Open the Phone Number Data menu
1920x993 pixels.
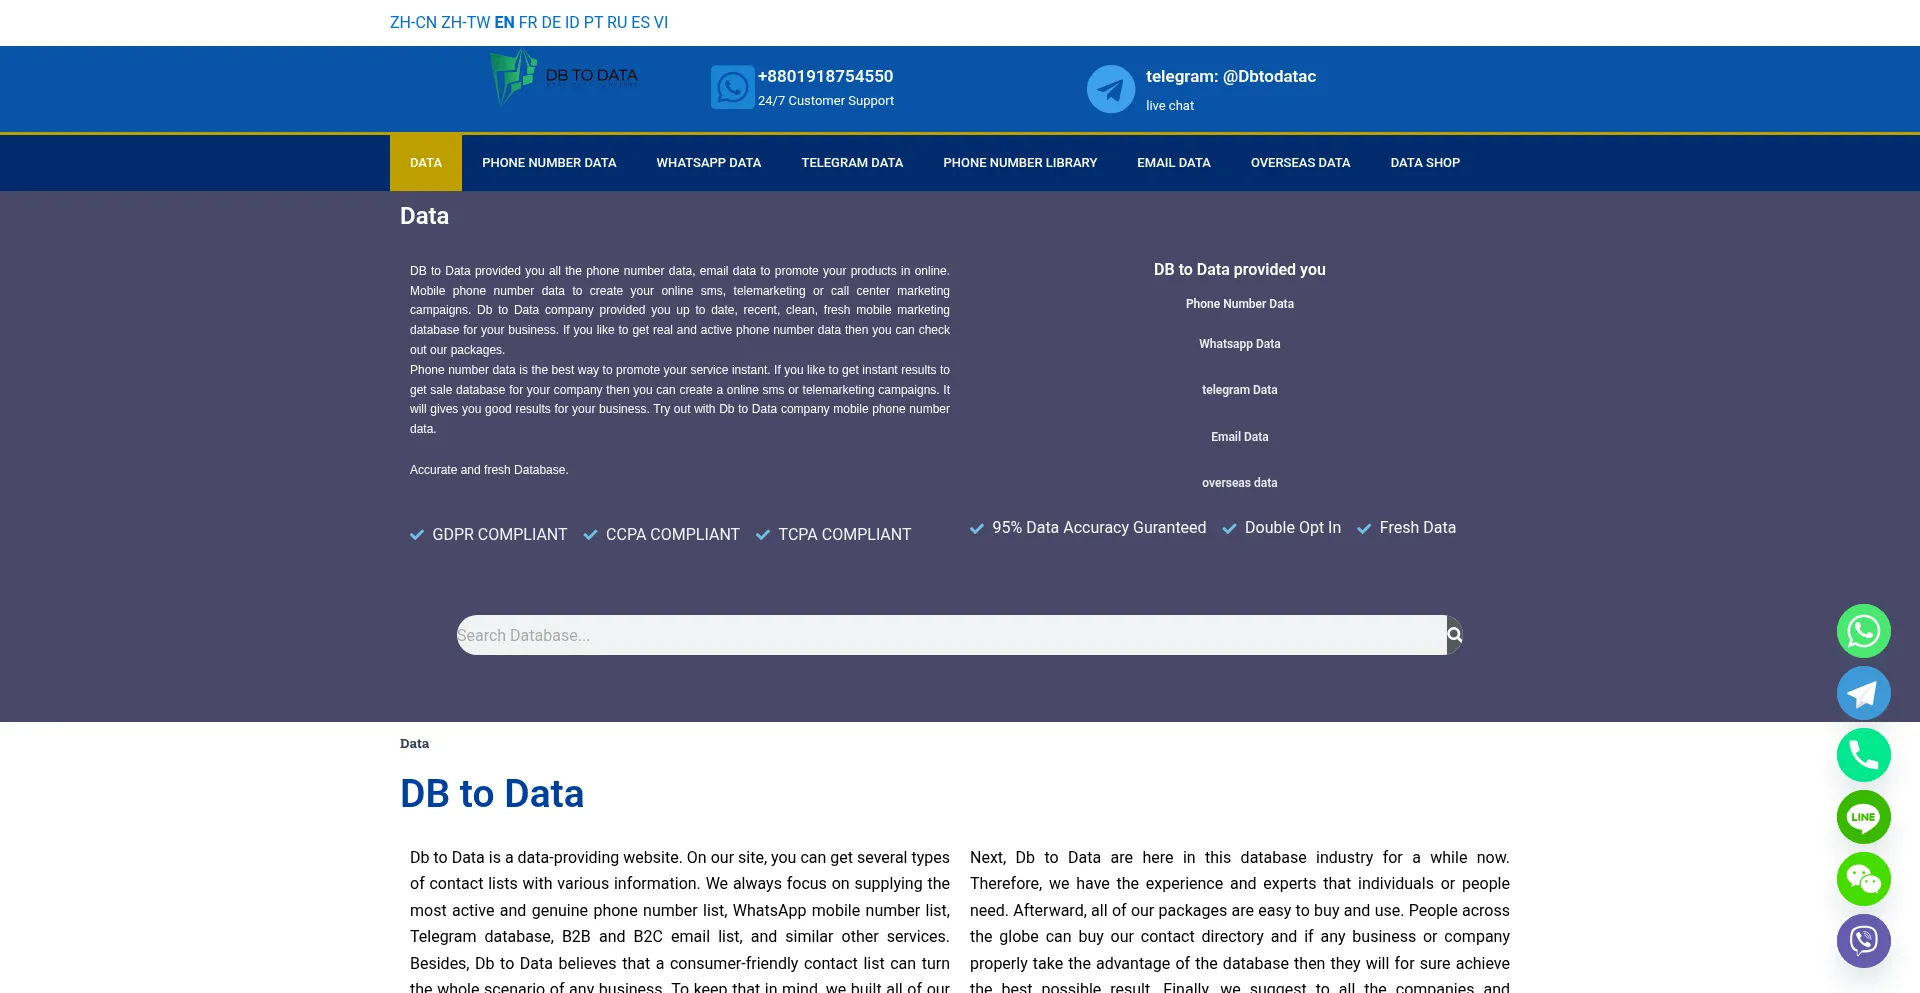coord(549,163)
